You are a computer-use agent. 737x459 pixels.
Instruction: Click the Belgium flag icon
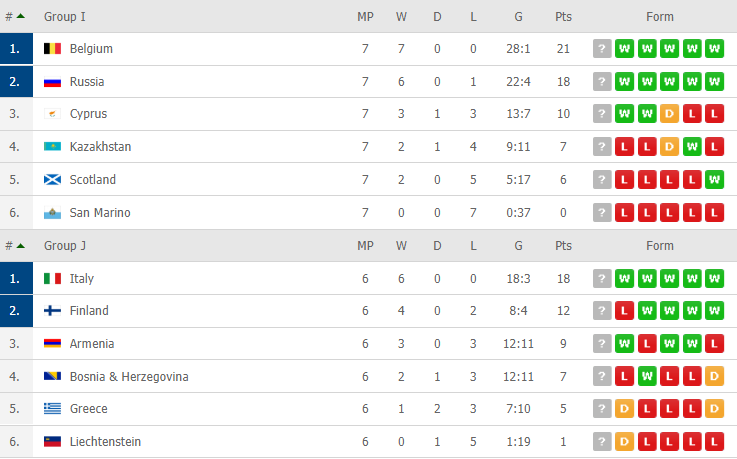point(52,48)
